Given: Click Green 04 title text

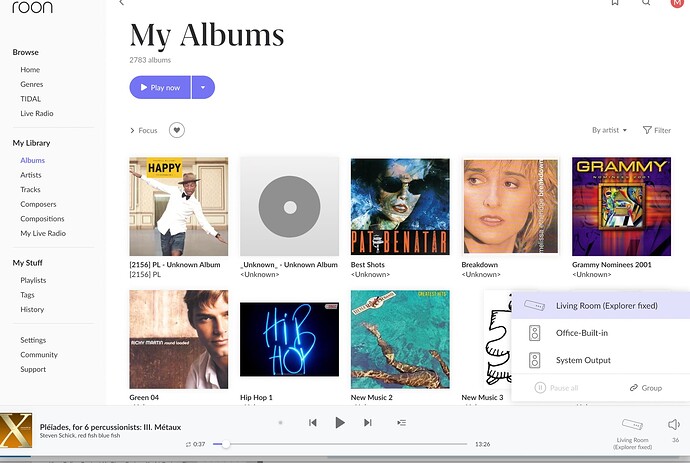Looking at the screenshot, I should coord(144,397).
